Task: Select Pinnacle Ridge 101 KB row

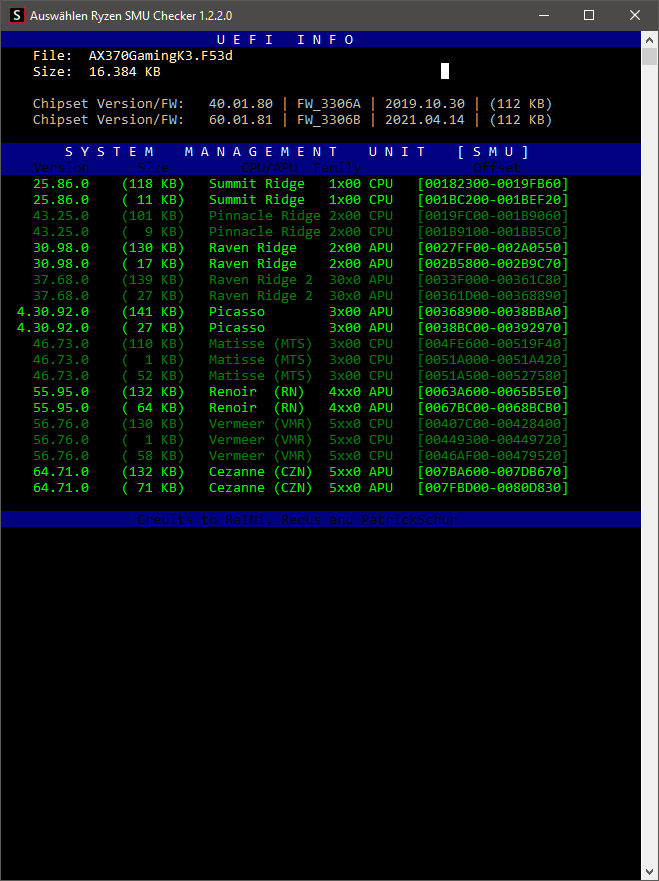Action: tap(301, 216)
